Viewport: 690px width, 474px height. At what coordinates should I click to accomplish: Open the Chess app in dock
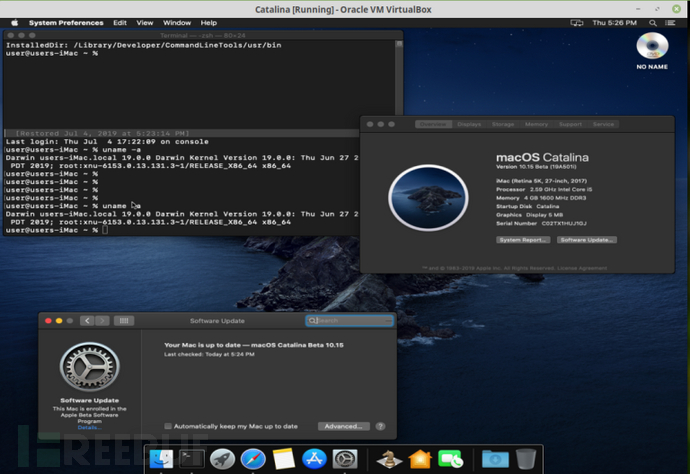(x=389, y=459)
